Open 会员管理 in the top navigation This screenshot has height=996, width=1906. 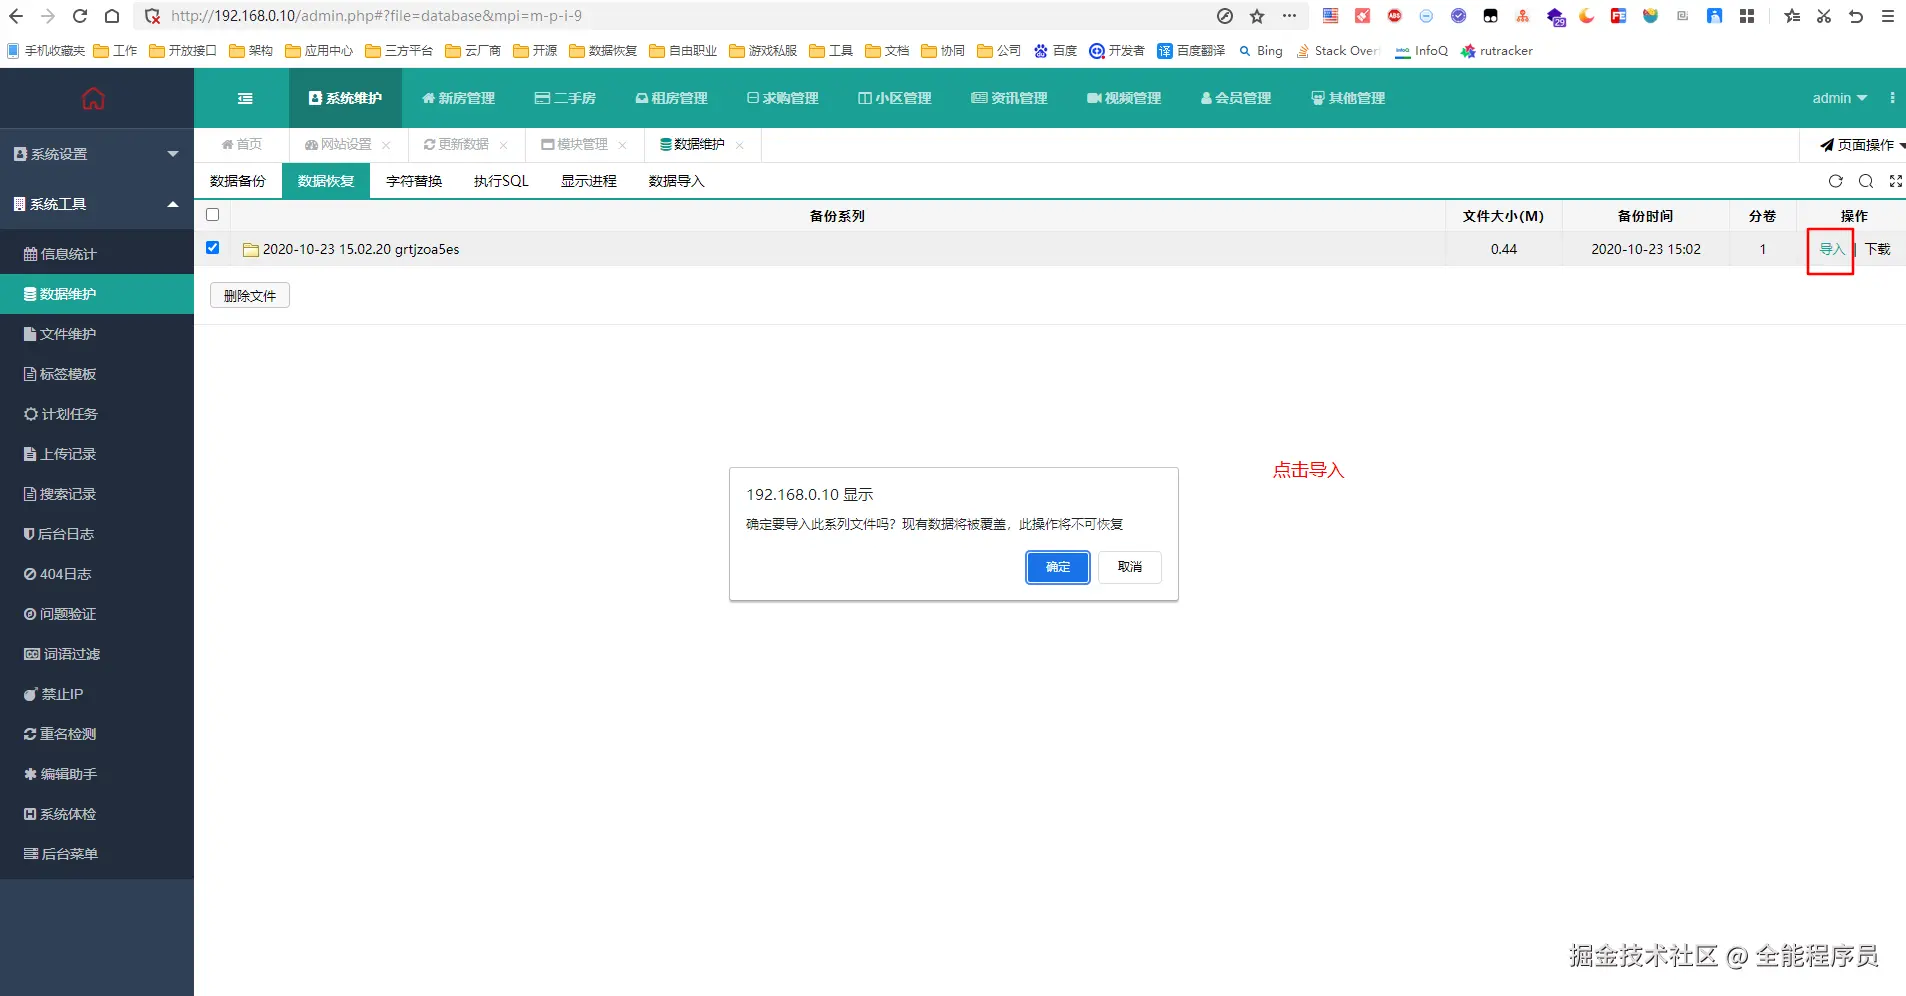point(1236,98)
